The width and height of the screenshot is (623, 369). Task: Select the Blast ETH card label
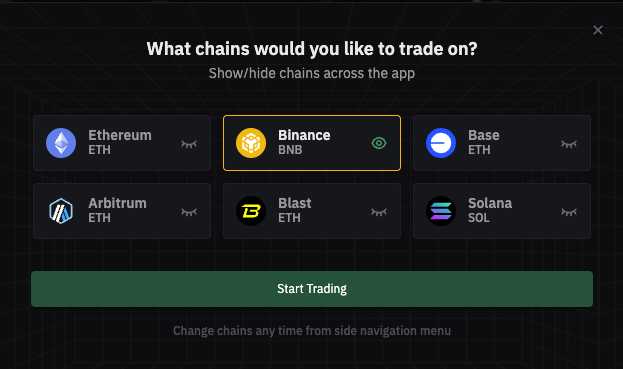pos(294,210)
